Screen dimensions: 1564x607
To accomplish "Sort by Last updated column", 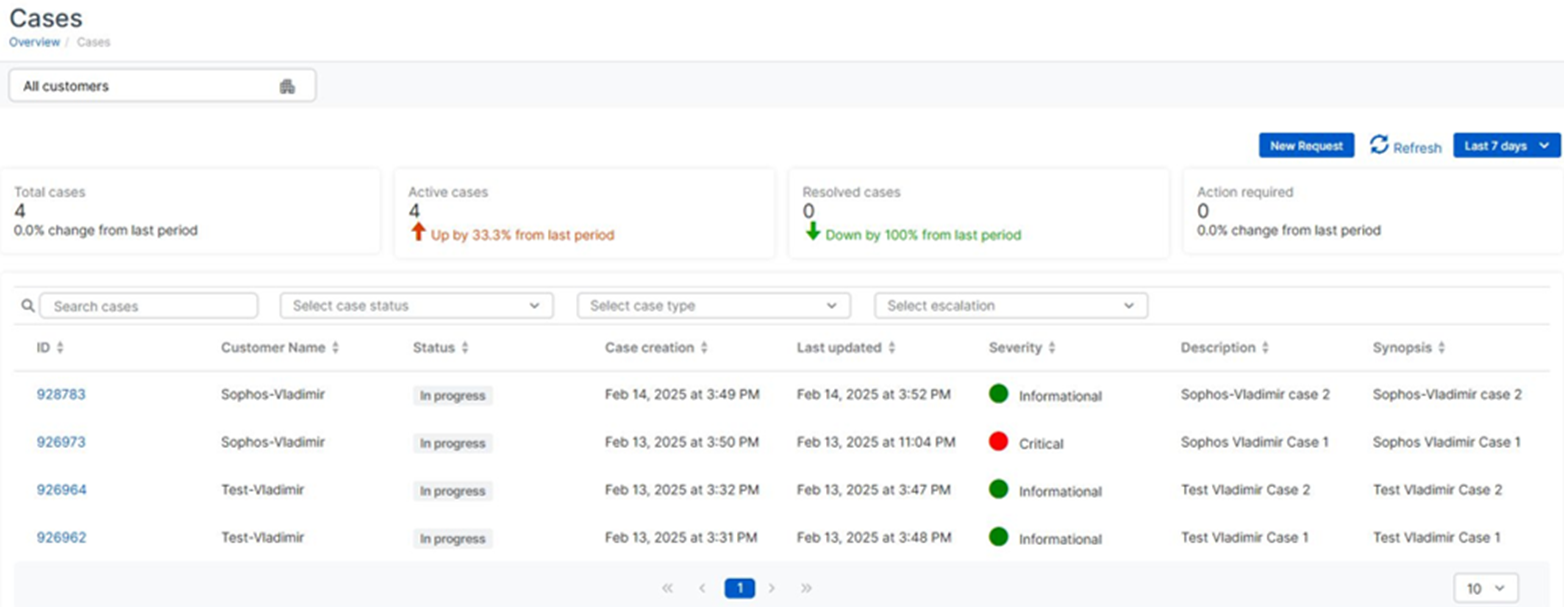I will point(891,348).
